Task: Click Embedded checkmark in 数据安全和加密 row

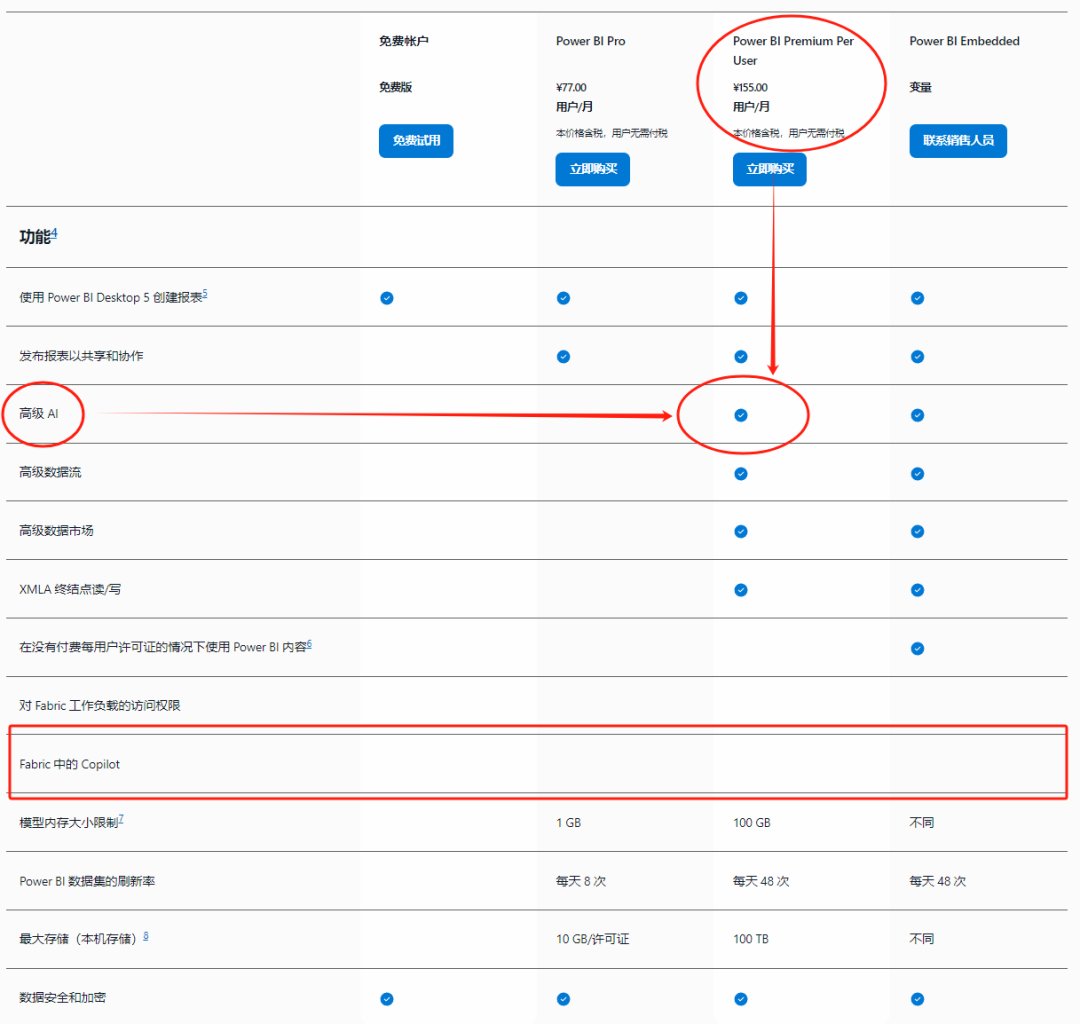Action: (917, 999)
